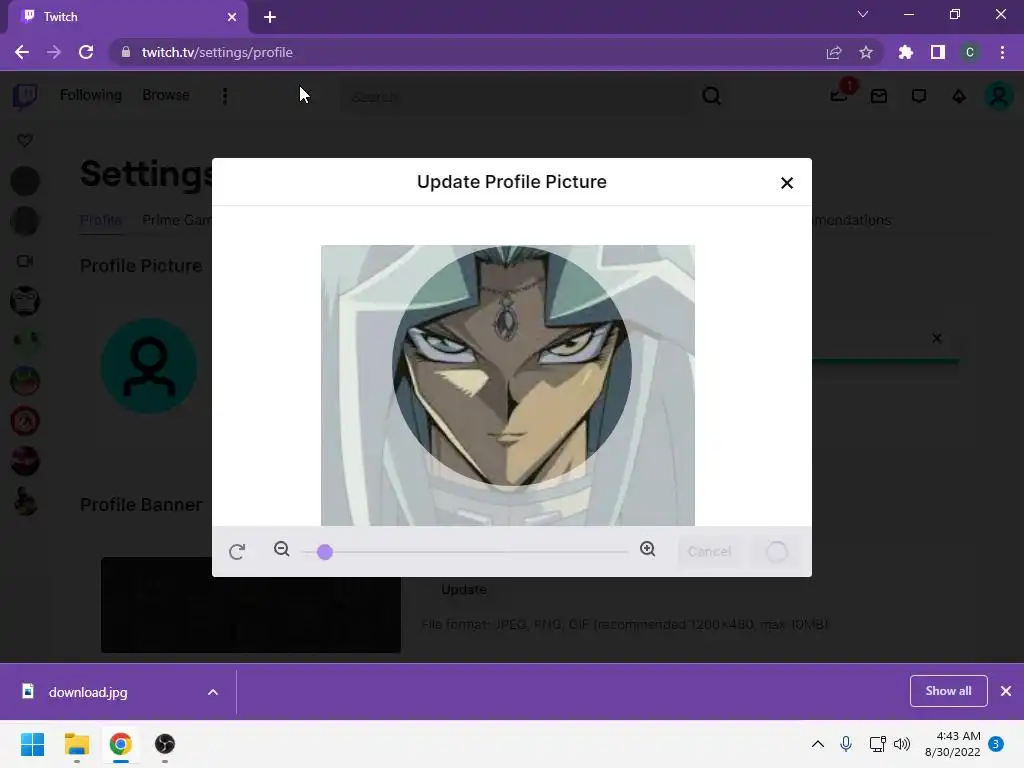Click the zoom in magnifier icon
The height and width of the screenshot is (768, 1024).
coord(648,549)
